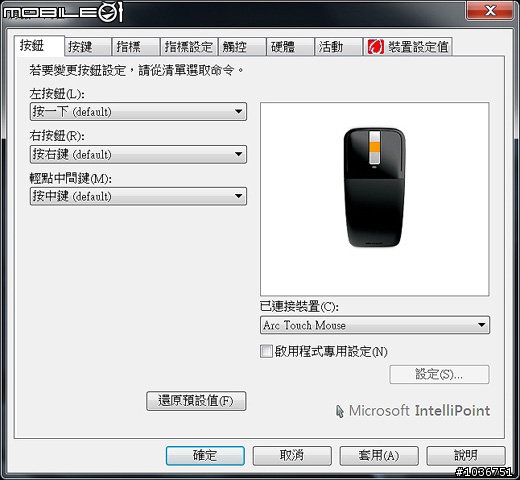
Task: Expand the 輕點中間鍵 dropdown
Action: pyautogui.click(x=138, y=196)
